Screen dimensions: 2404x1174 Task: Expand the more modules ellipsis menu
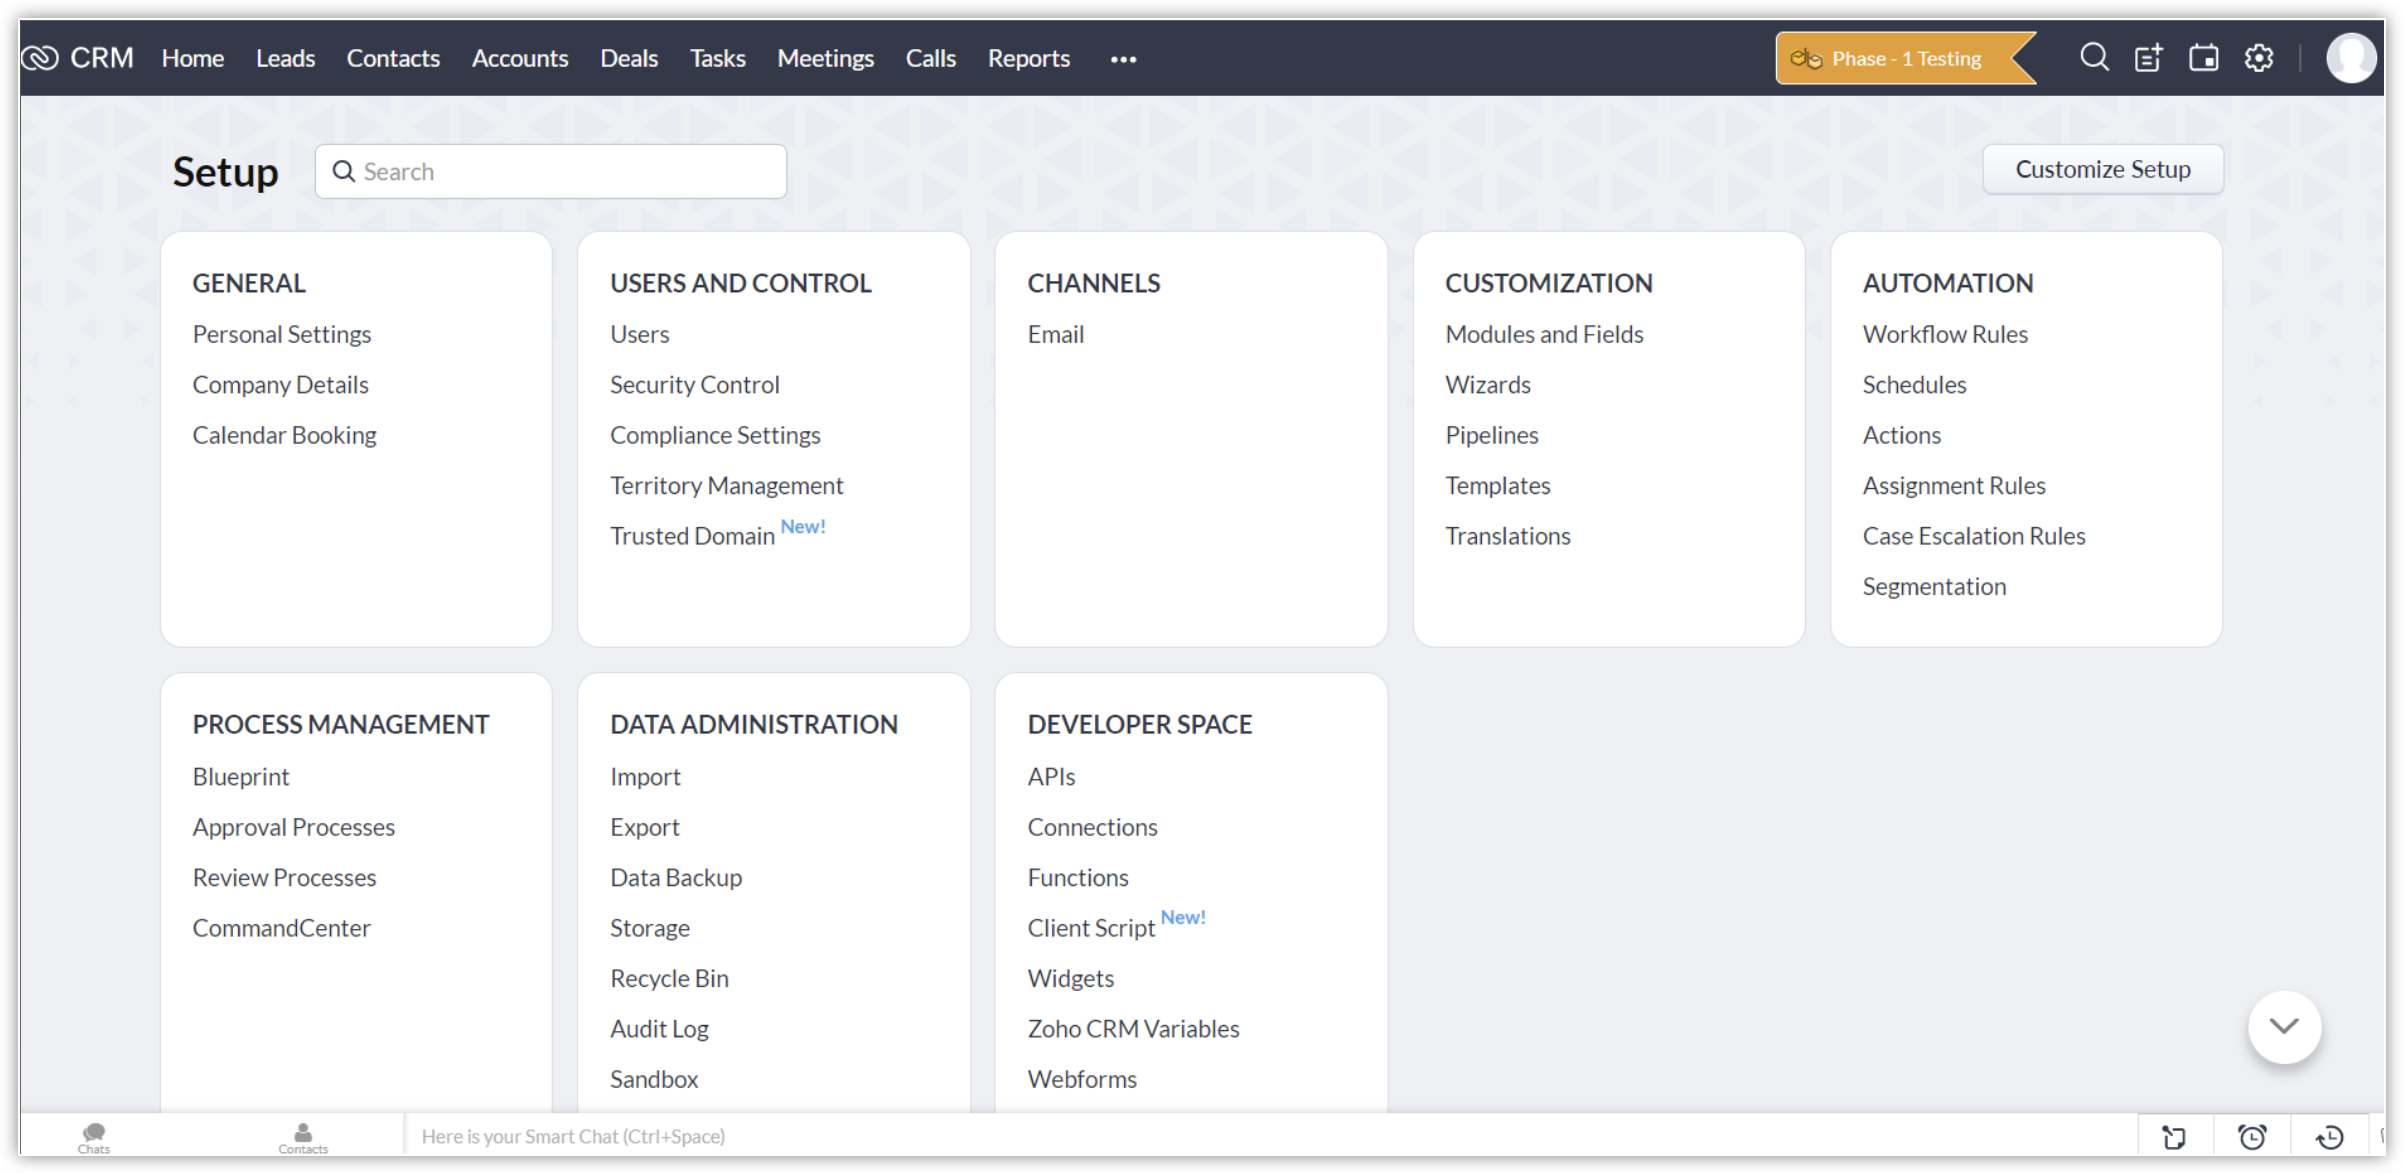[x=1123, y=59]
